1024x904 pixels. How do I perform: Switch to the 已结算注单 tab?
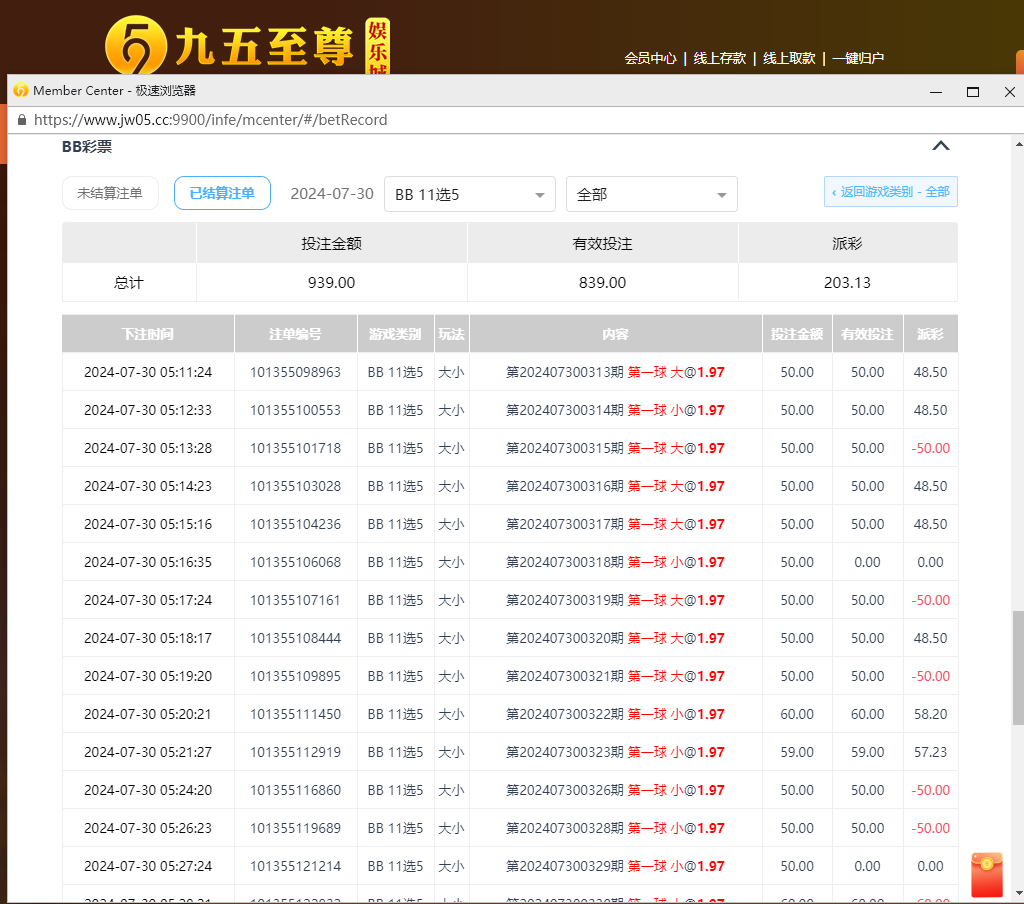coord(222,193)
